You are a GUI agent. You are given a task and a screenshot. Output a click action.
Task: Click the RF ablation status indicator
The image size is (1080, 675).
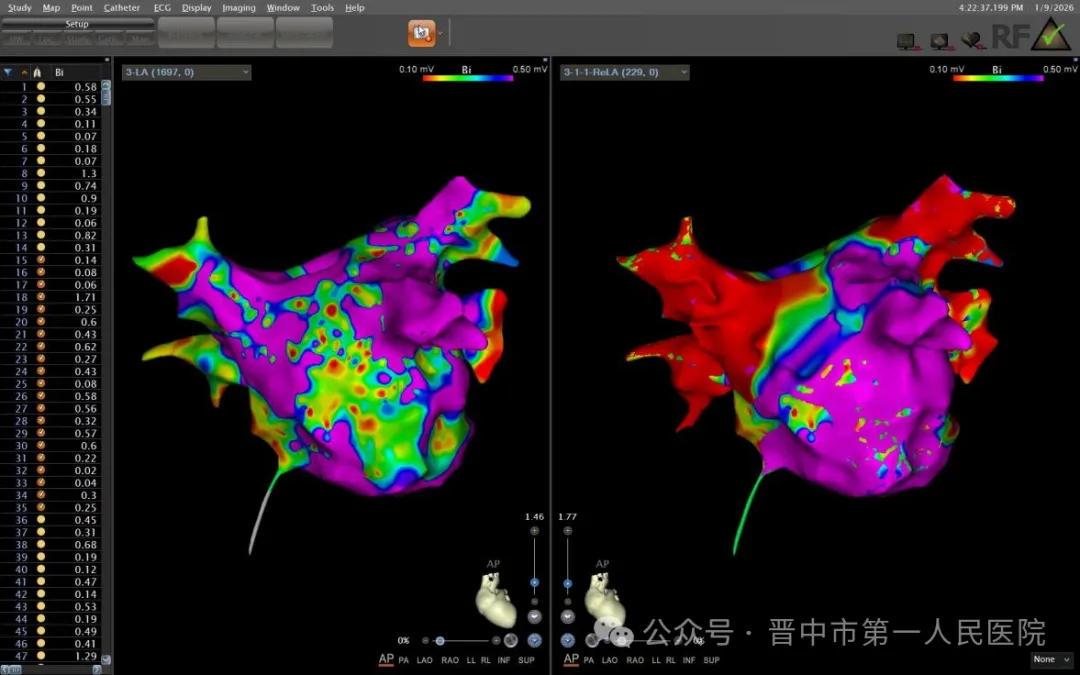coord(1008,37)
